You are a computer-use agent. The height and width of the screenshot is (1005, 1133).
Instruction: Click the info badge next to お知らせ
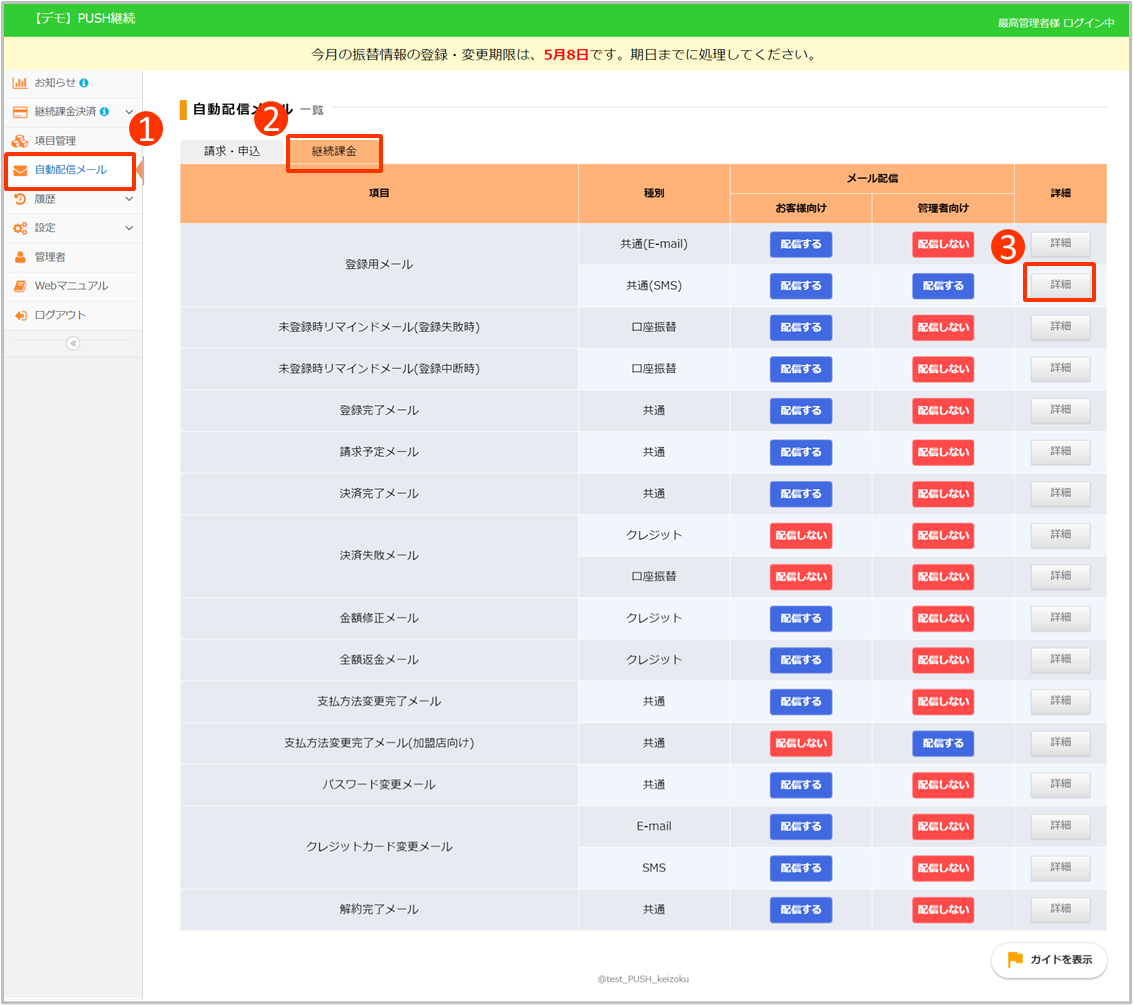pyautogui.click(x=84, y=82)
